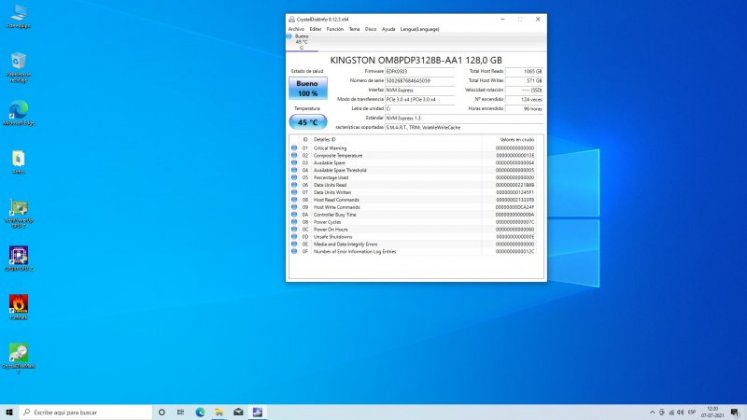Select the flame icon desktop shortcut
This screenshot has width=747, height=420.
19,307
